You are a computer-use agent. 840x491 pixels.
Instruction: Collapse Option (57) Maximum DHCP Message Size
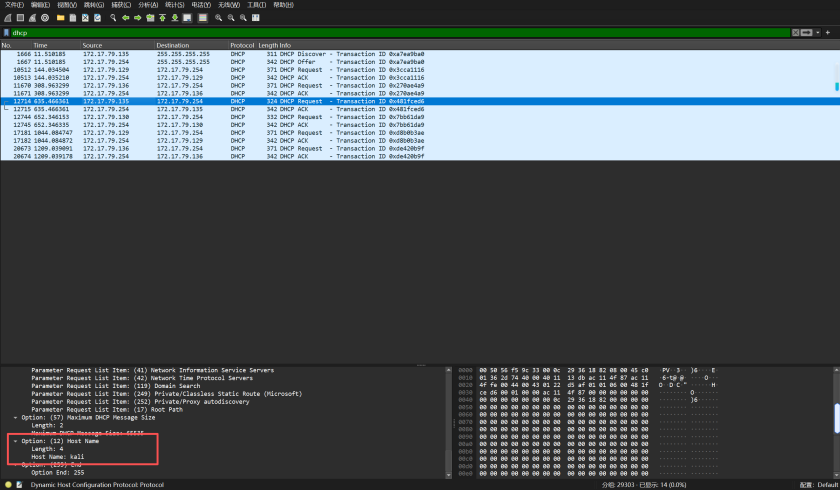(14, 417)
